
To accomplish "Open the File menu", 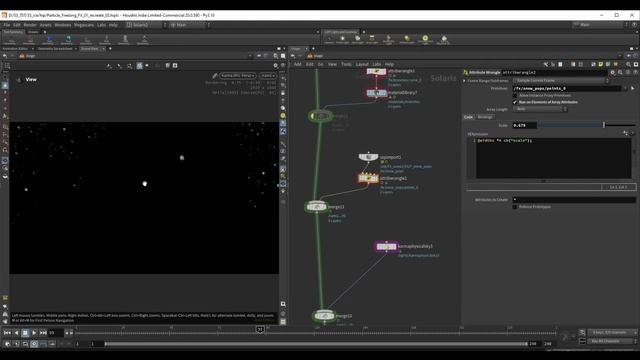I will (x=7, y=25).
